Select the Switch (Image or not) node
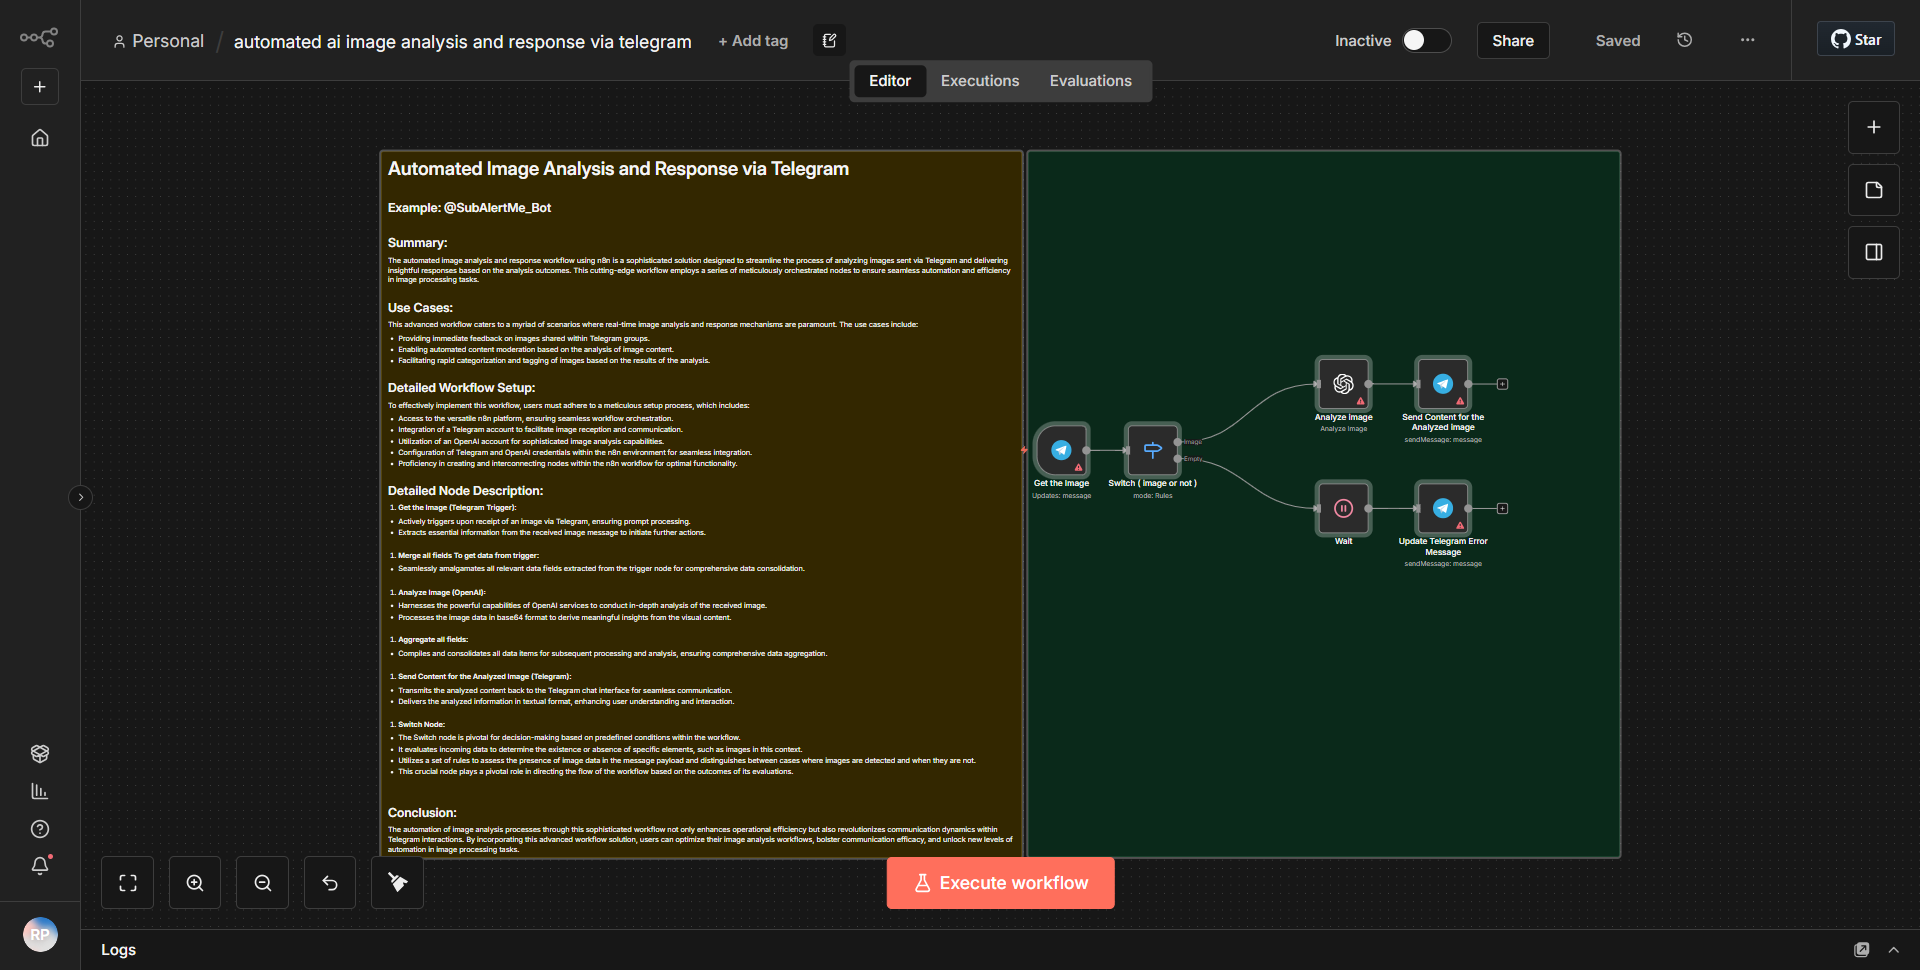The width and height of the screenshot is (1920, 970). tap(1153, 450)
